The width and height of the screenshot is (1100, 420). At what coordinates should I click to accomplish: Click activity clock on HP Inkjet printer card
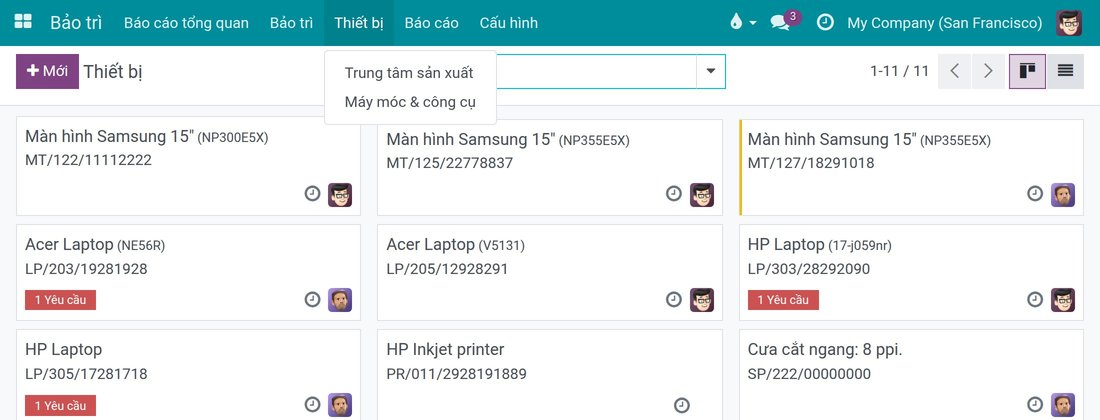682,405
